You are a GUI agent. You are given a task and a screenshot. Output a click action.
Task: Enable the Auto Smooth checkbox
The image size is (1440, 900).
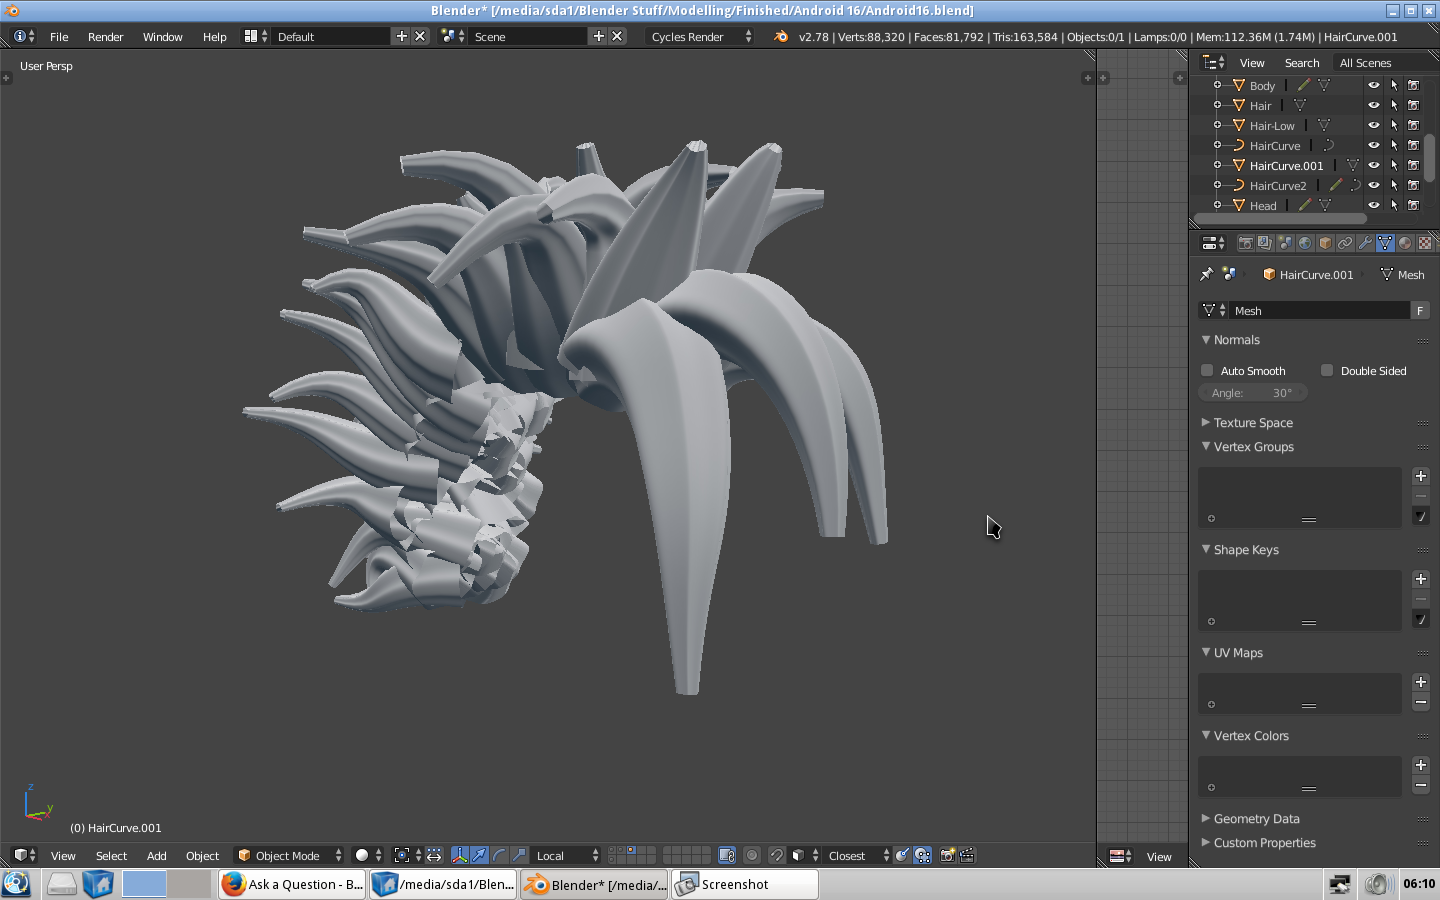tap(1207, 370)
